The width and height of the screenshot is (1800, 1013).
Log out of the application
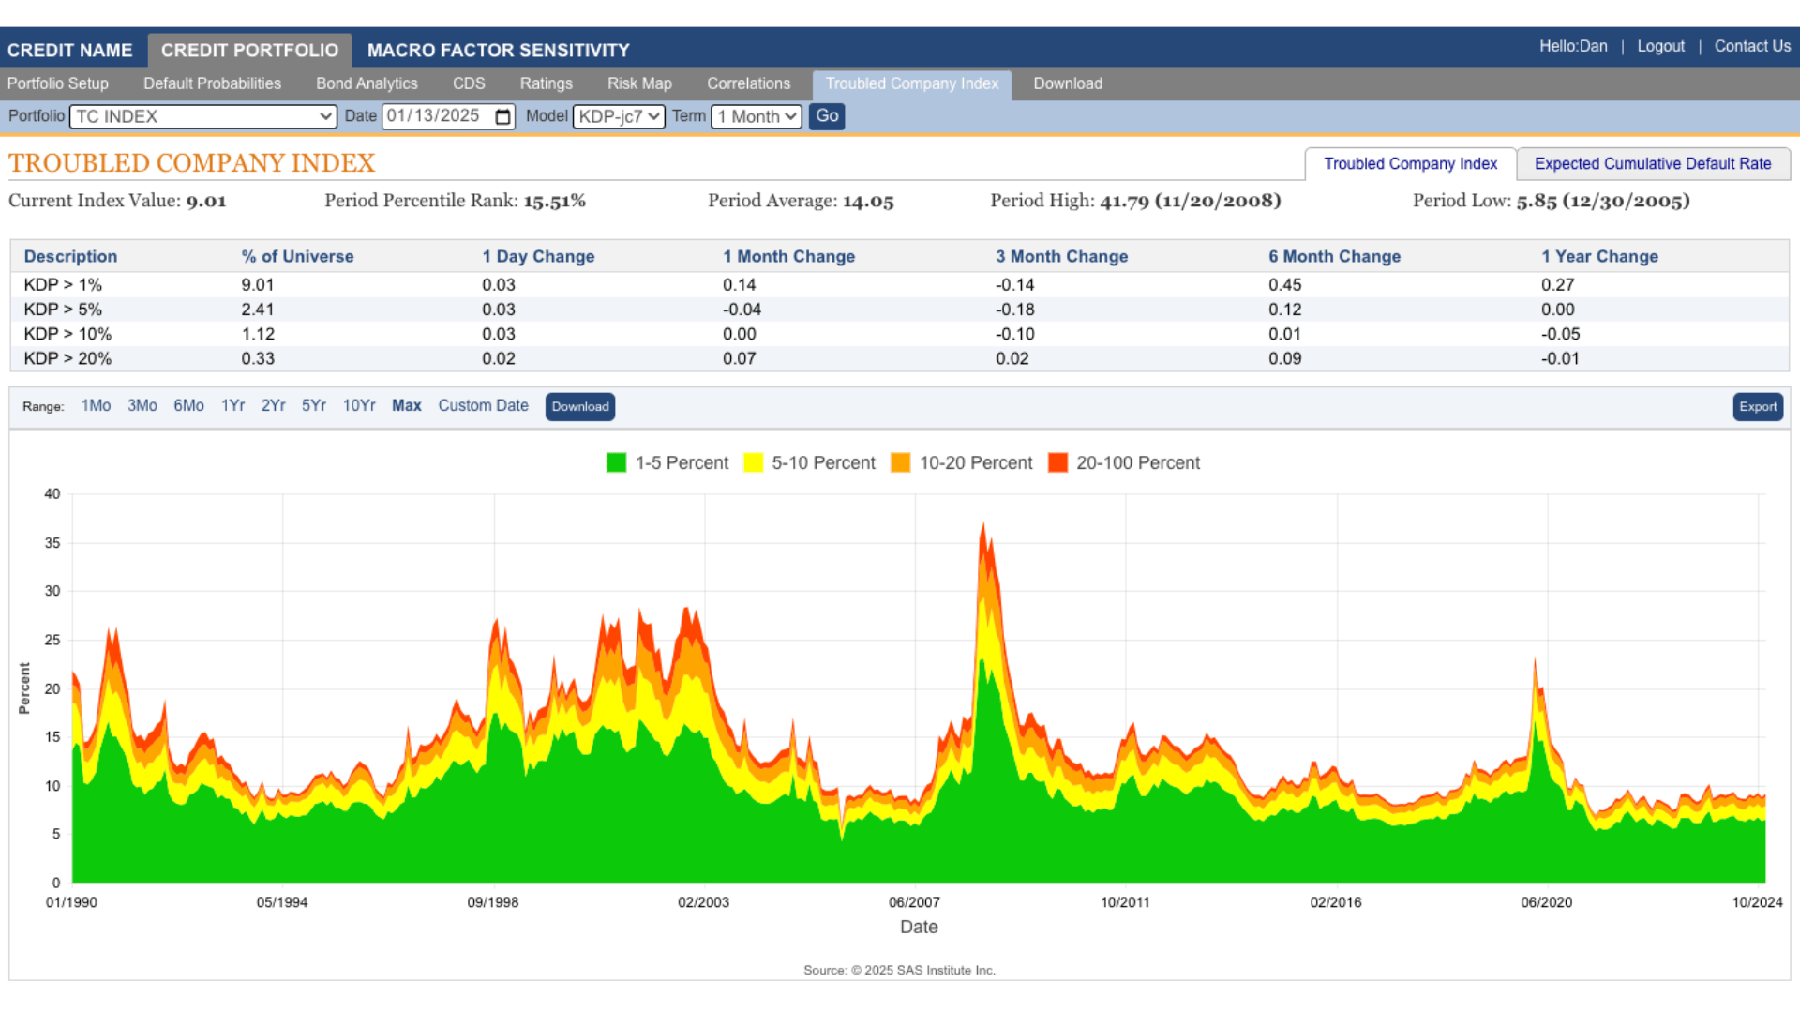(1661, 46)
